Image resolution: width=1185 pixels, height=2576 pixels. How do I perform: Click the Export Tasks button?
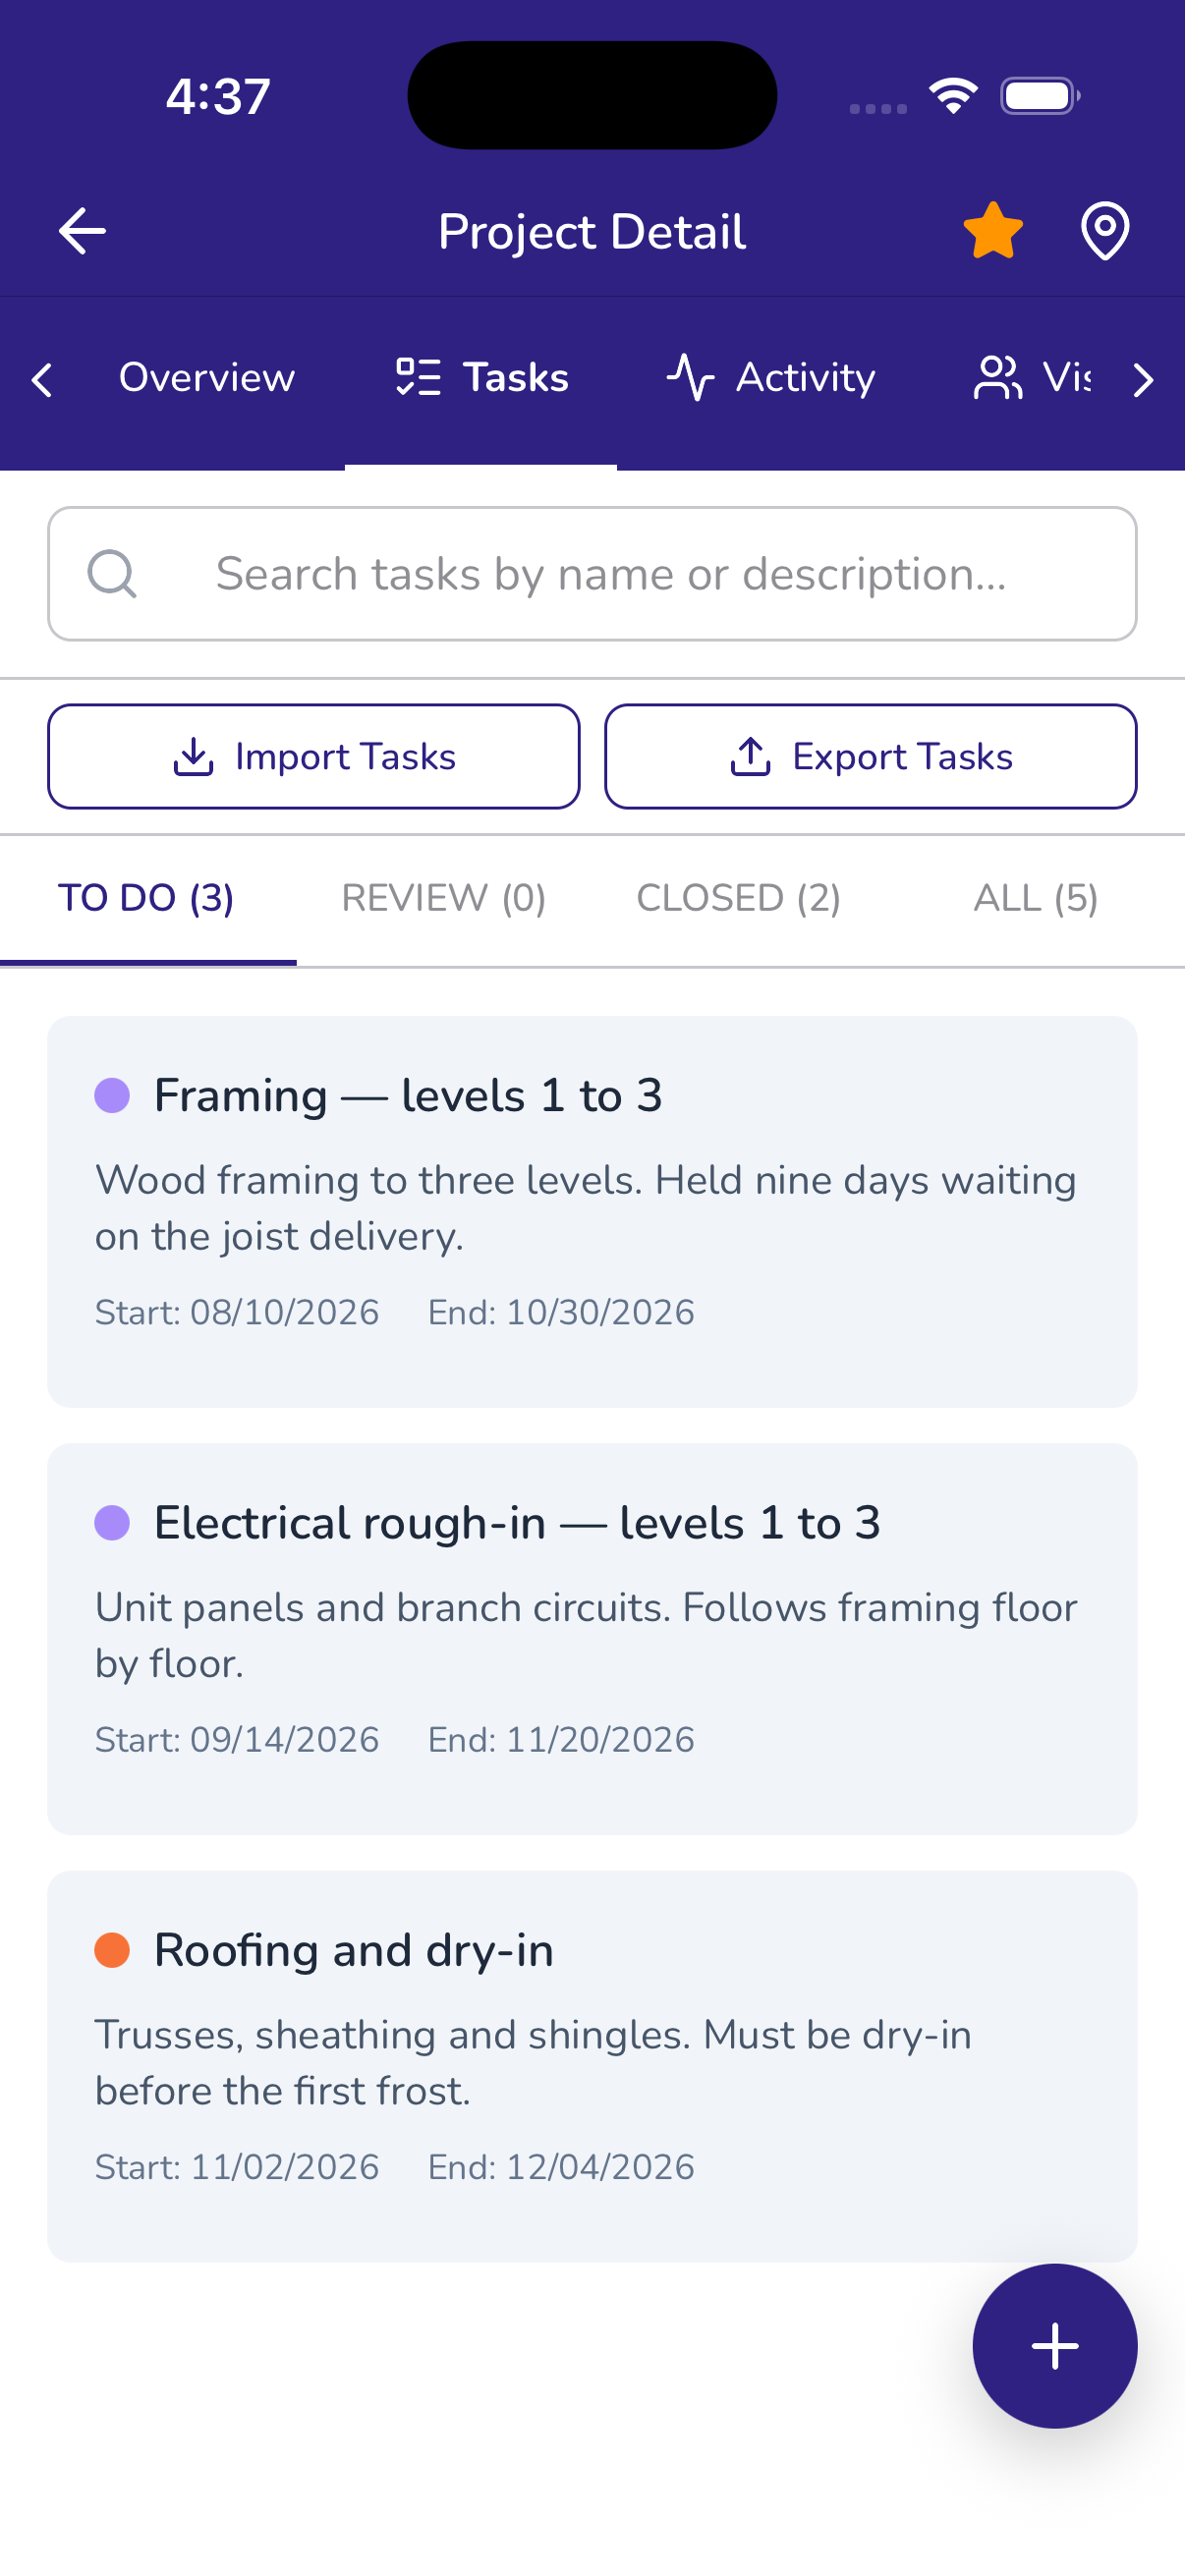click(870, 757)
